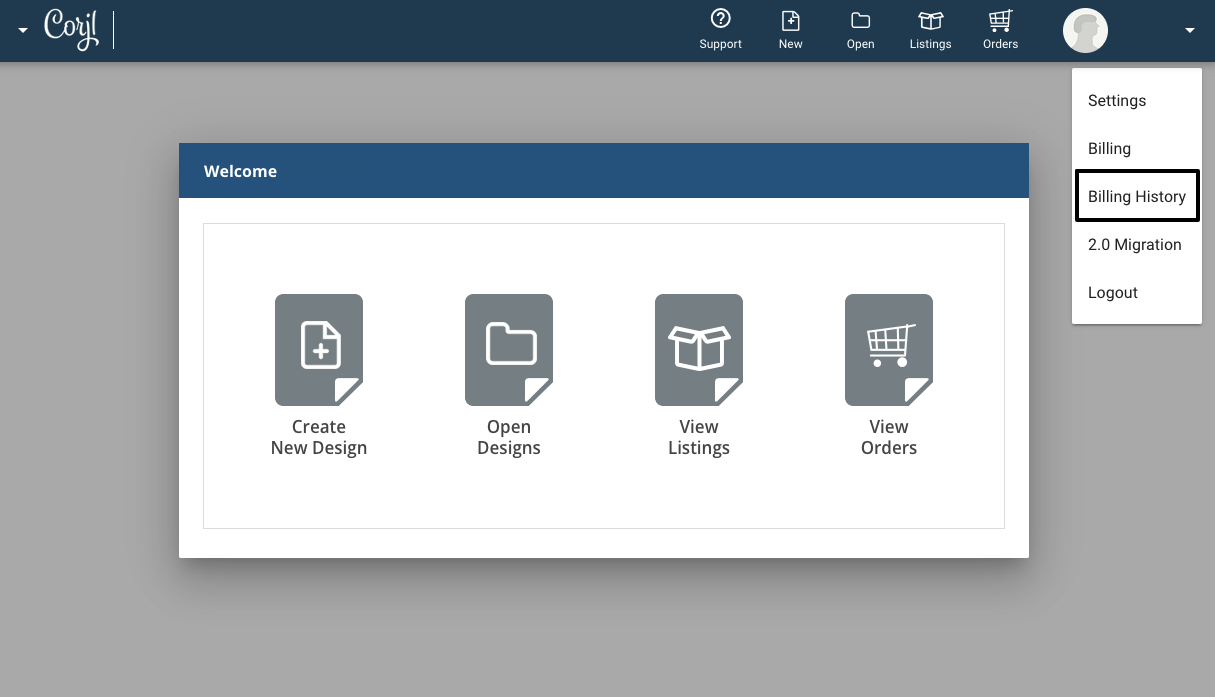Click the Corjl logo
The width and height of the screenshot is (1215, 697).
click(72, 29)
